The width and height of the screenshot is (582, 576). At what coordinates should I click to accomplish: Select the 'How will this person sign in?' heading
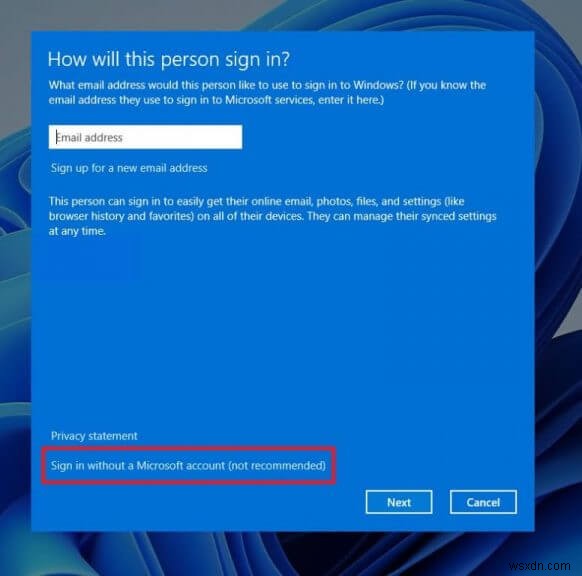169,59
